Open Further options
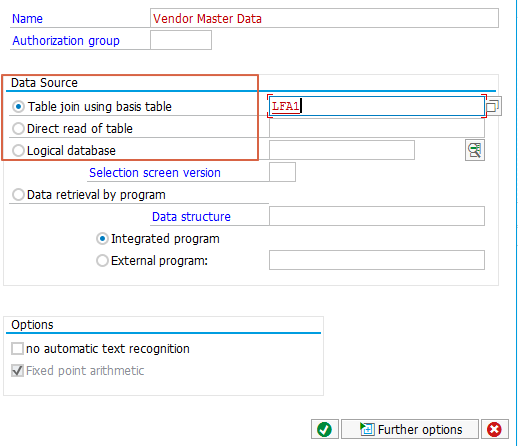The height and width of the screenshot is (446, 518). (x=410, y=429)
